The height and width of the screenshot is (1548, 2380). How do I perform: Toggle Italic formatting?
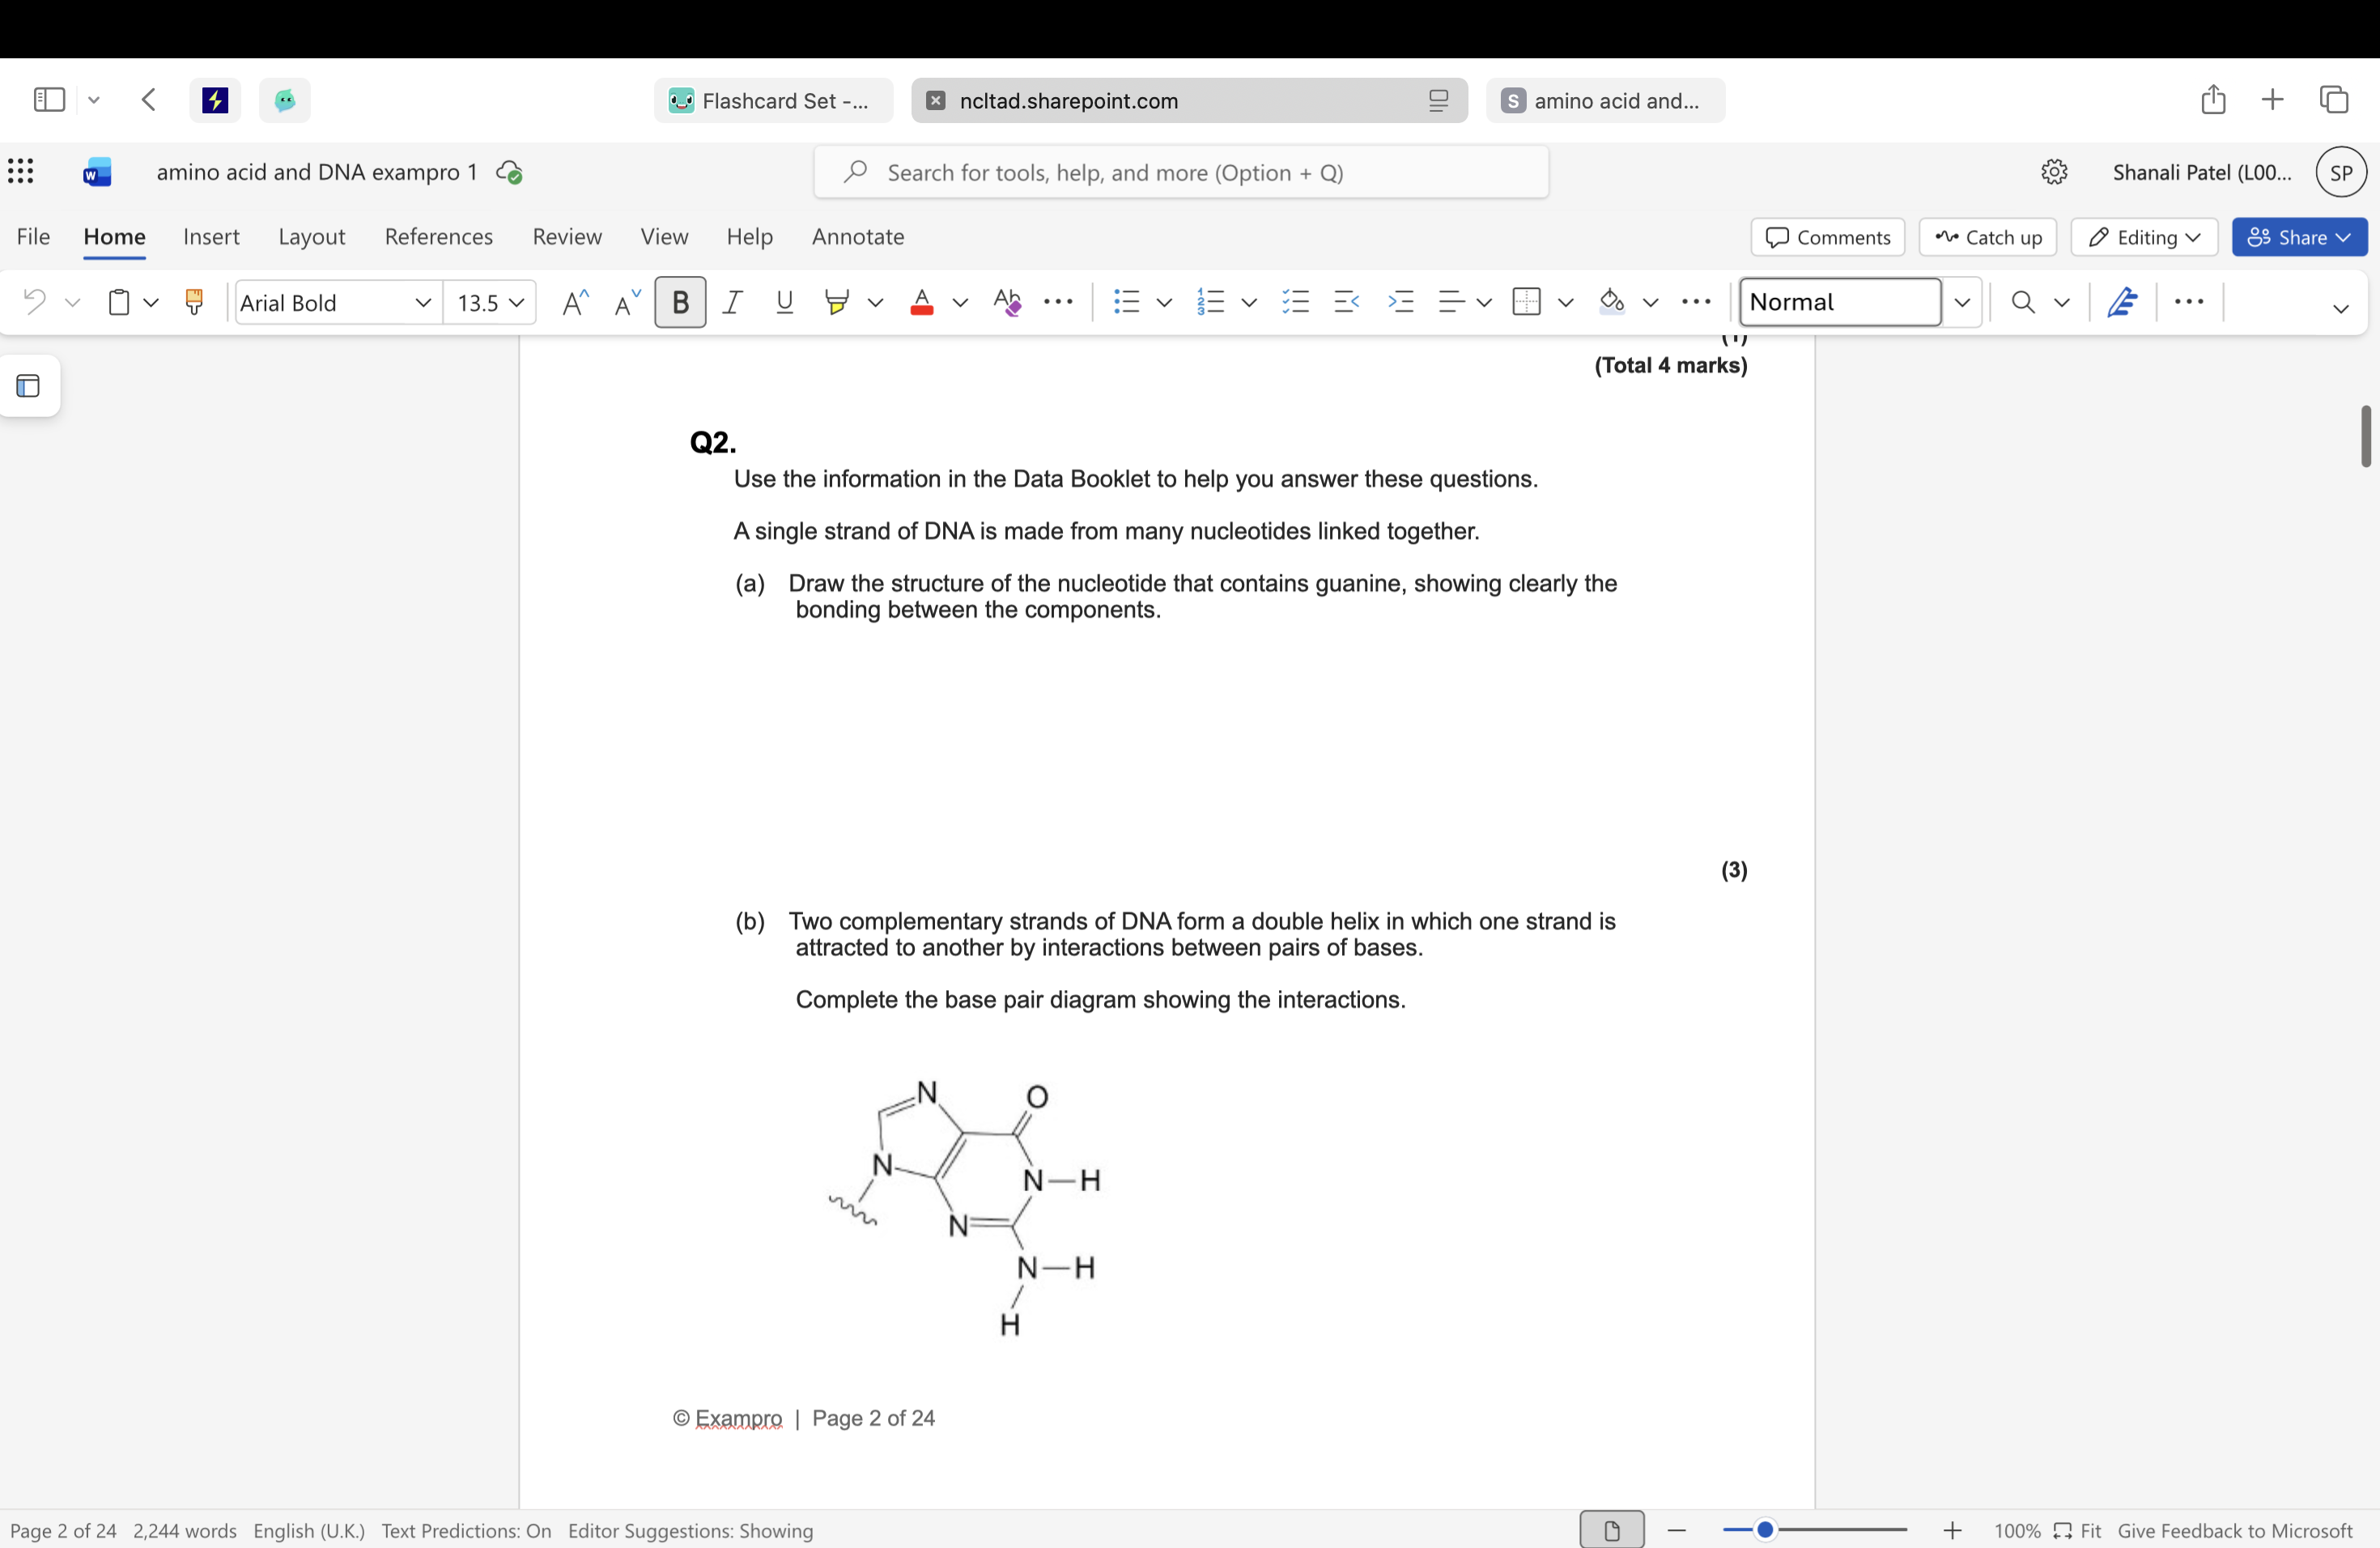(732, 301)
